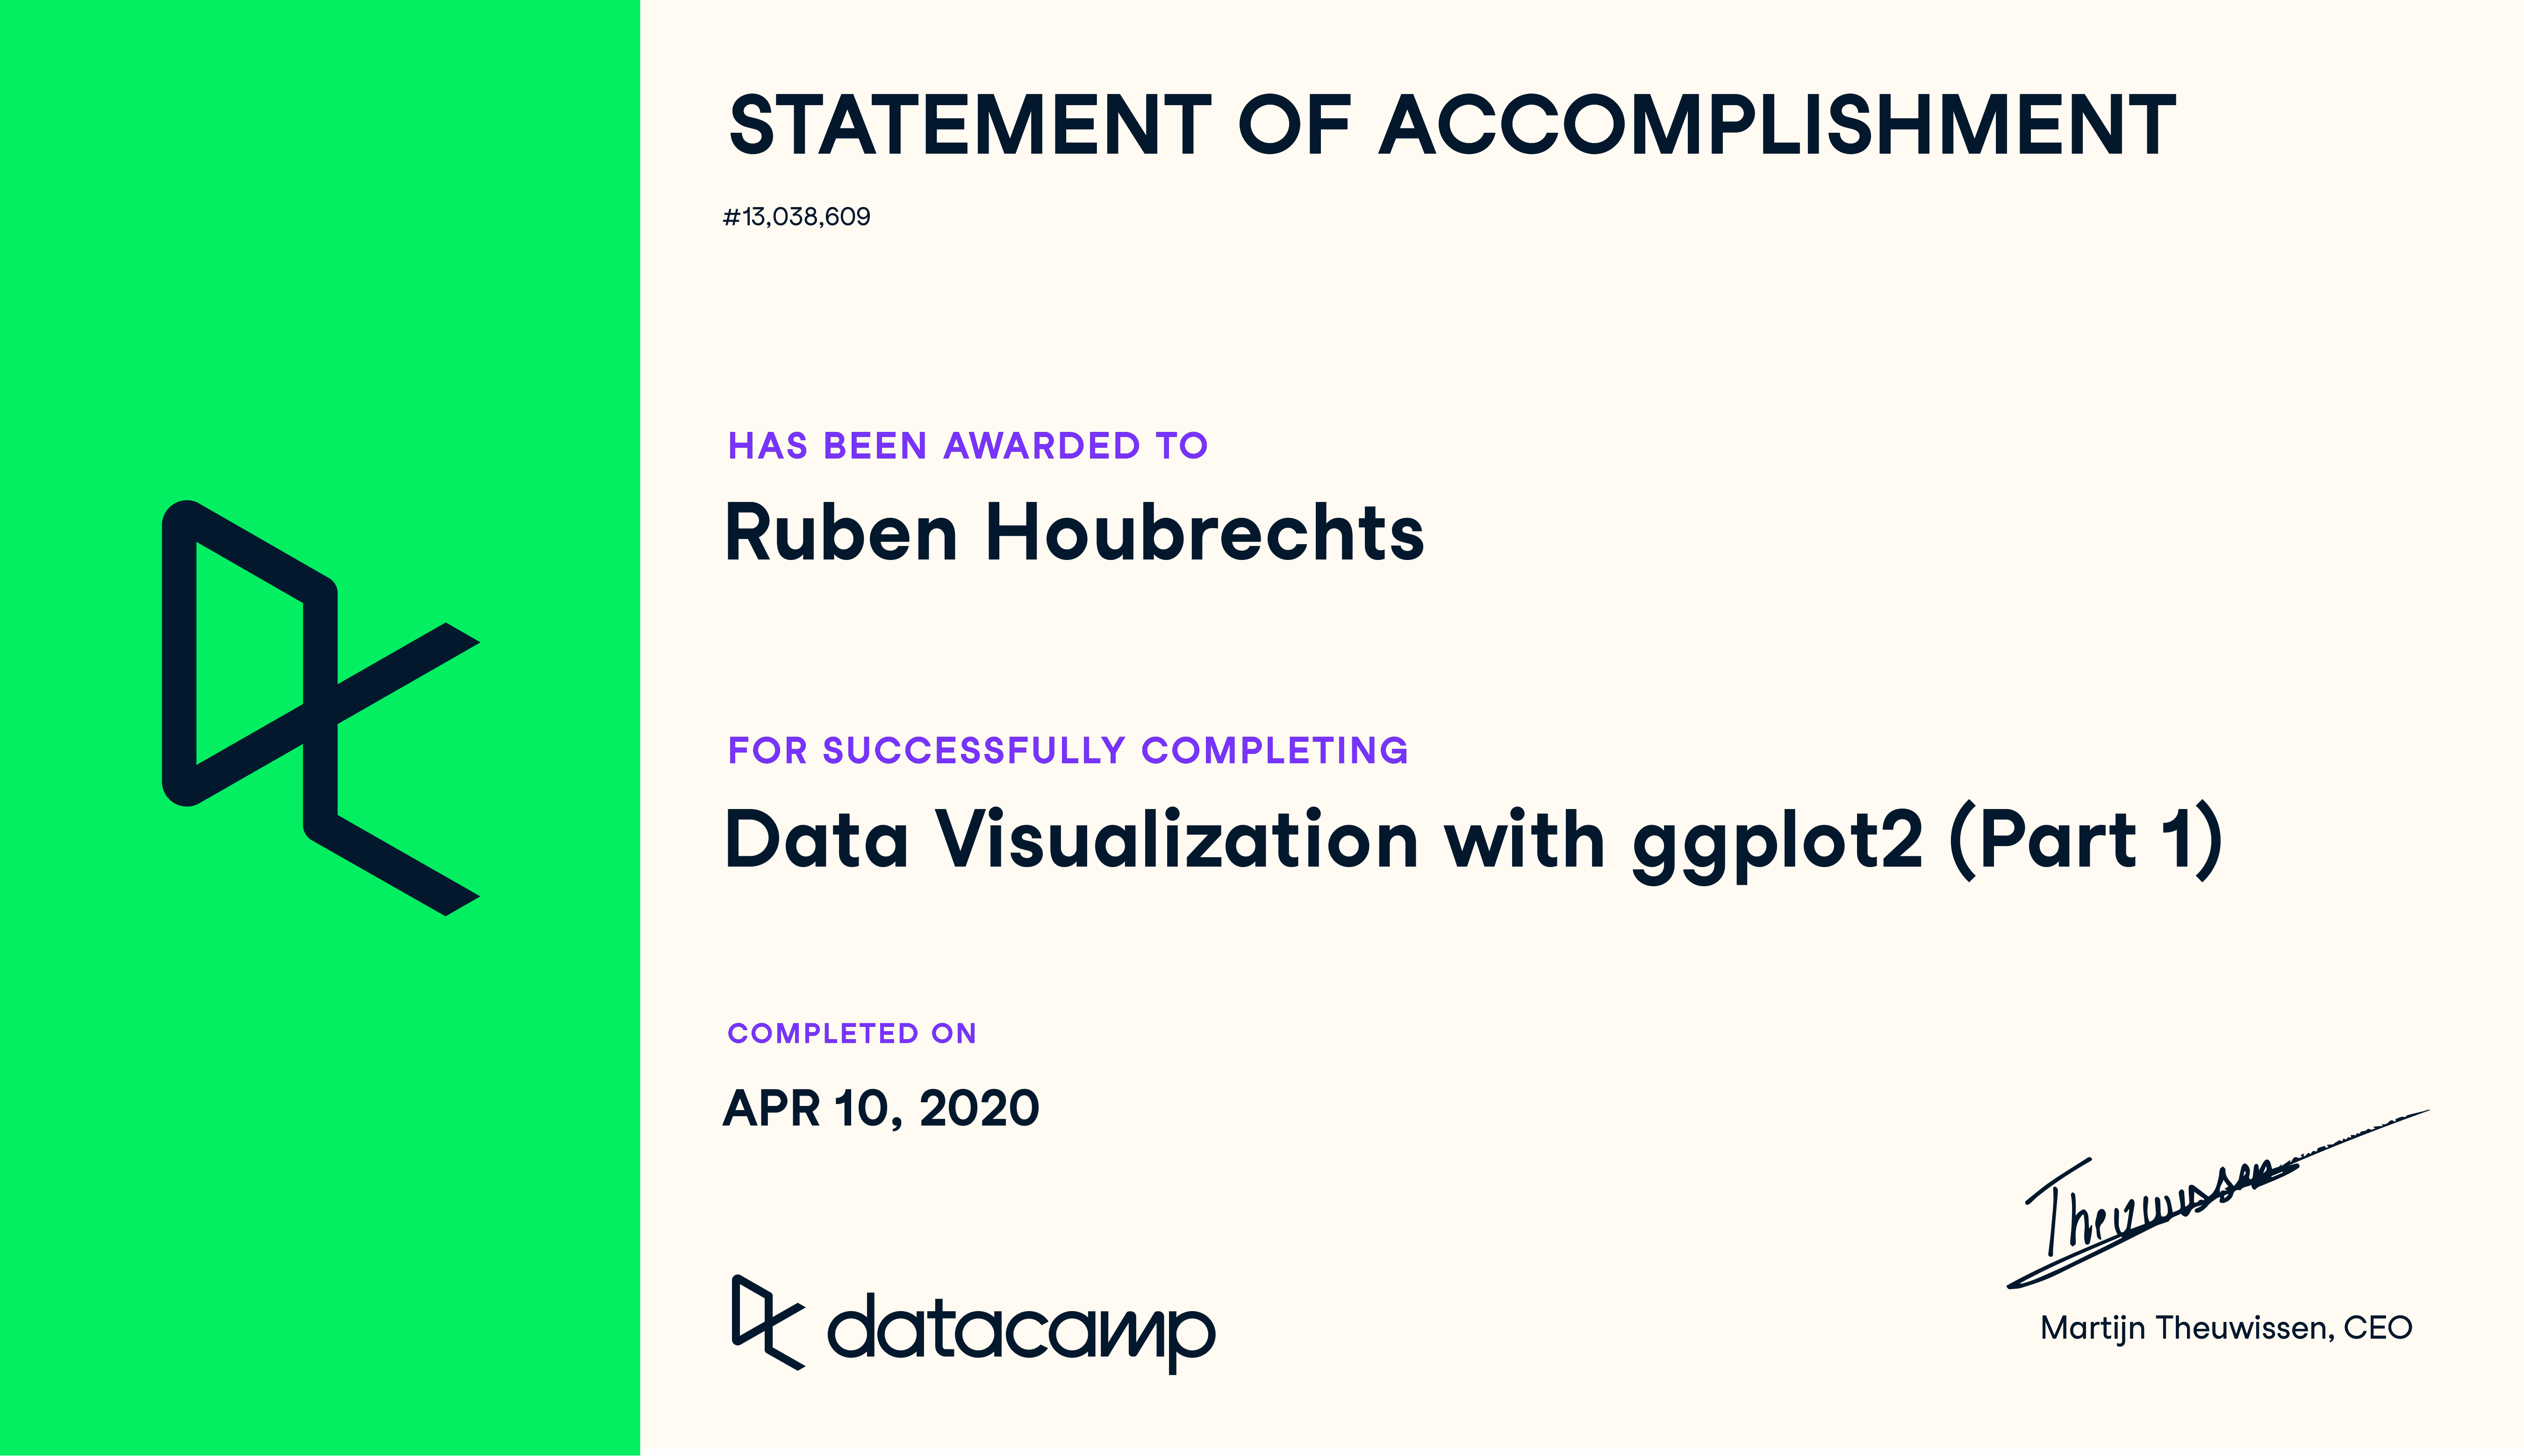The width and height of the screenshot is (2524, 1456).
Task: Select the recipient name Ruben Houbrechts
Action: [1075, 533]
